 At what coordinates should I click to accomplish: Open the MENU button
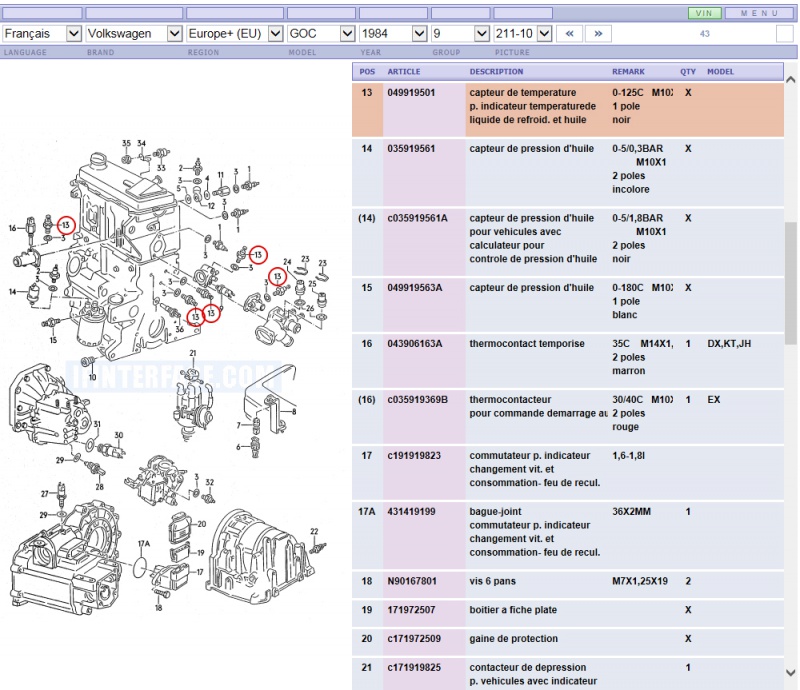(x=760, y=13)
